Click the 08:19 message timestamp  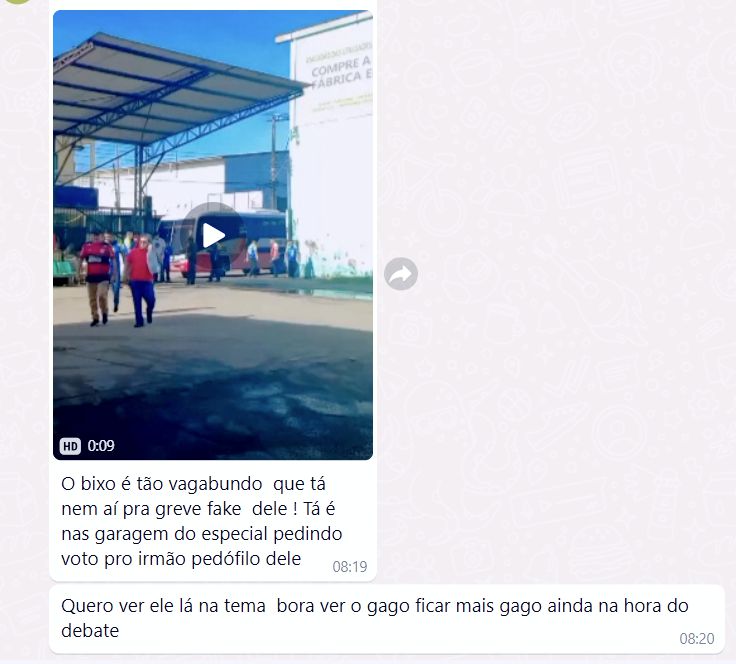coord(350,567)
